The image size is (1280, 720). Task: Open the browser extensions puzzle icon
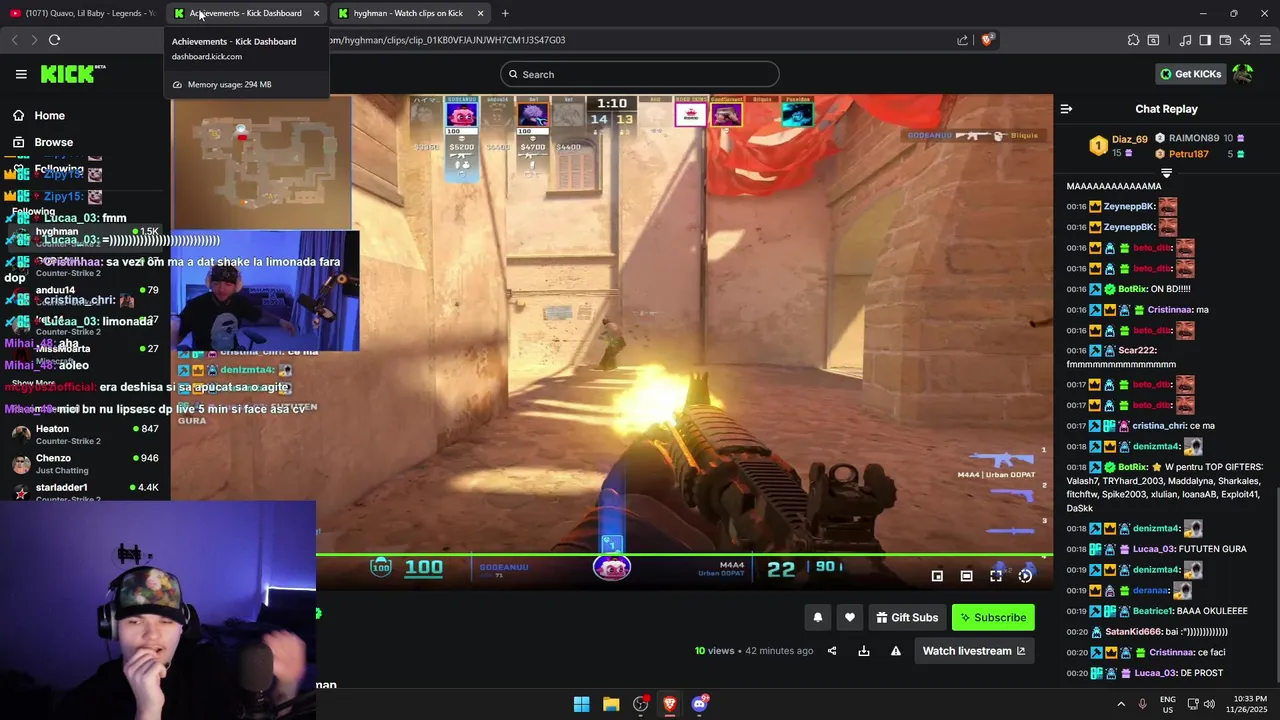[1133, 40]
